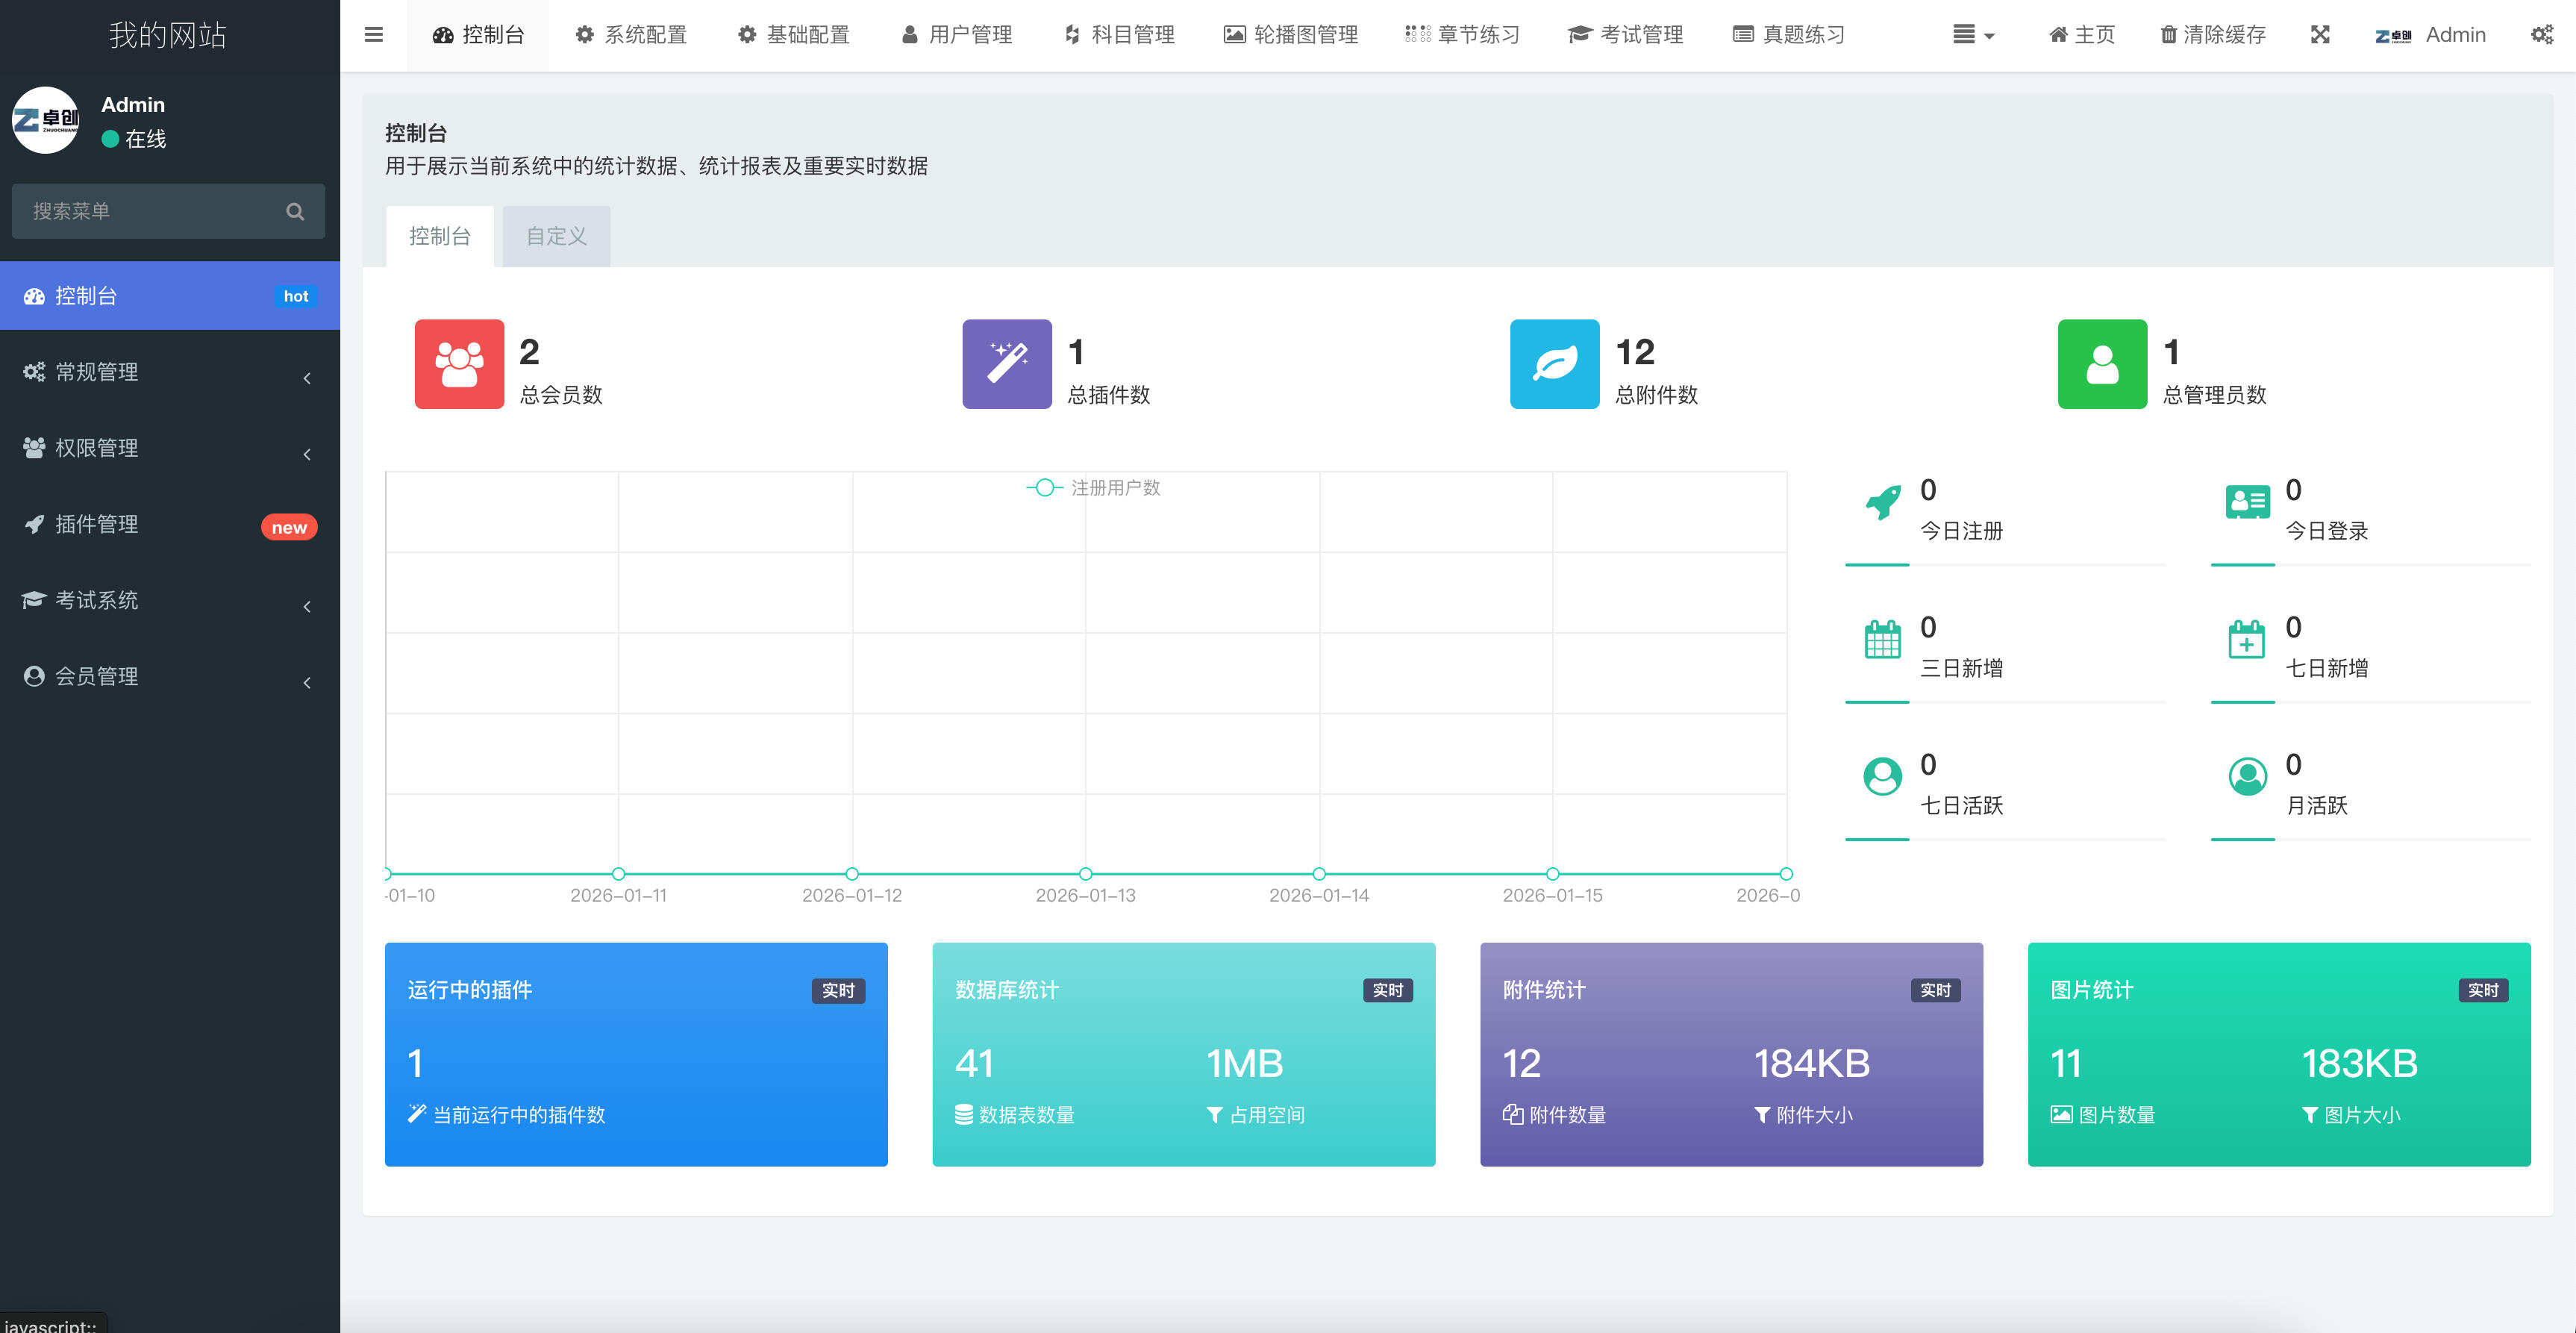This screenshot has height=1333, width=2576.
Task: Open 真题练习 exam questions page
Action: pos(1789,35)
